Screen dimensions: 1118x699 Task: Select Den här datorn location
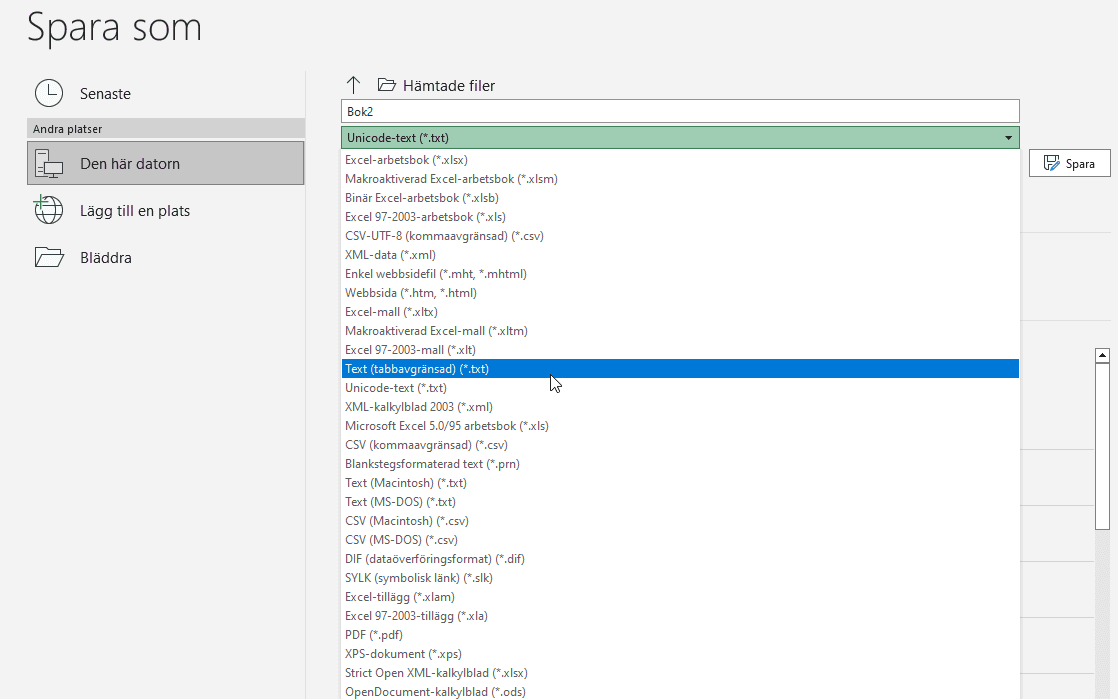pos(165,163)
